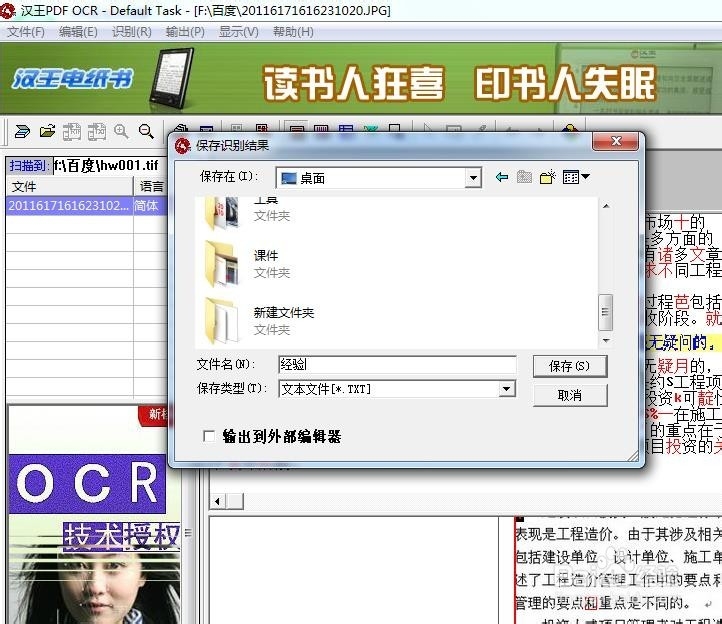Open the 帮助(H) menu
Screen dimensions: 722x624
pyautogui.click(x=293, y=32)
